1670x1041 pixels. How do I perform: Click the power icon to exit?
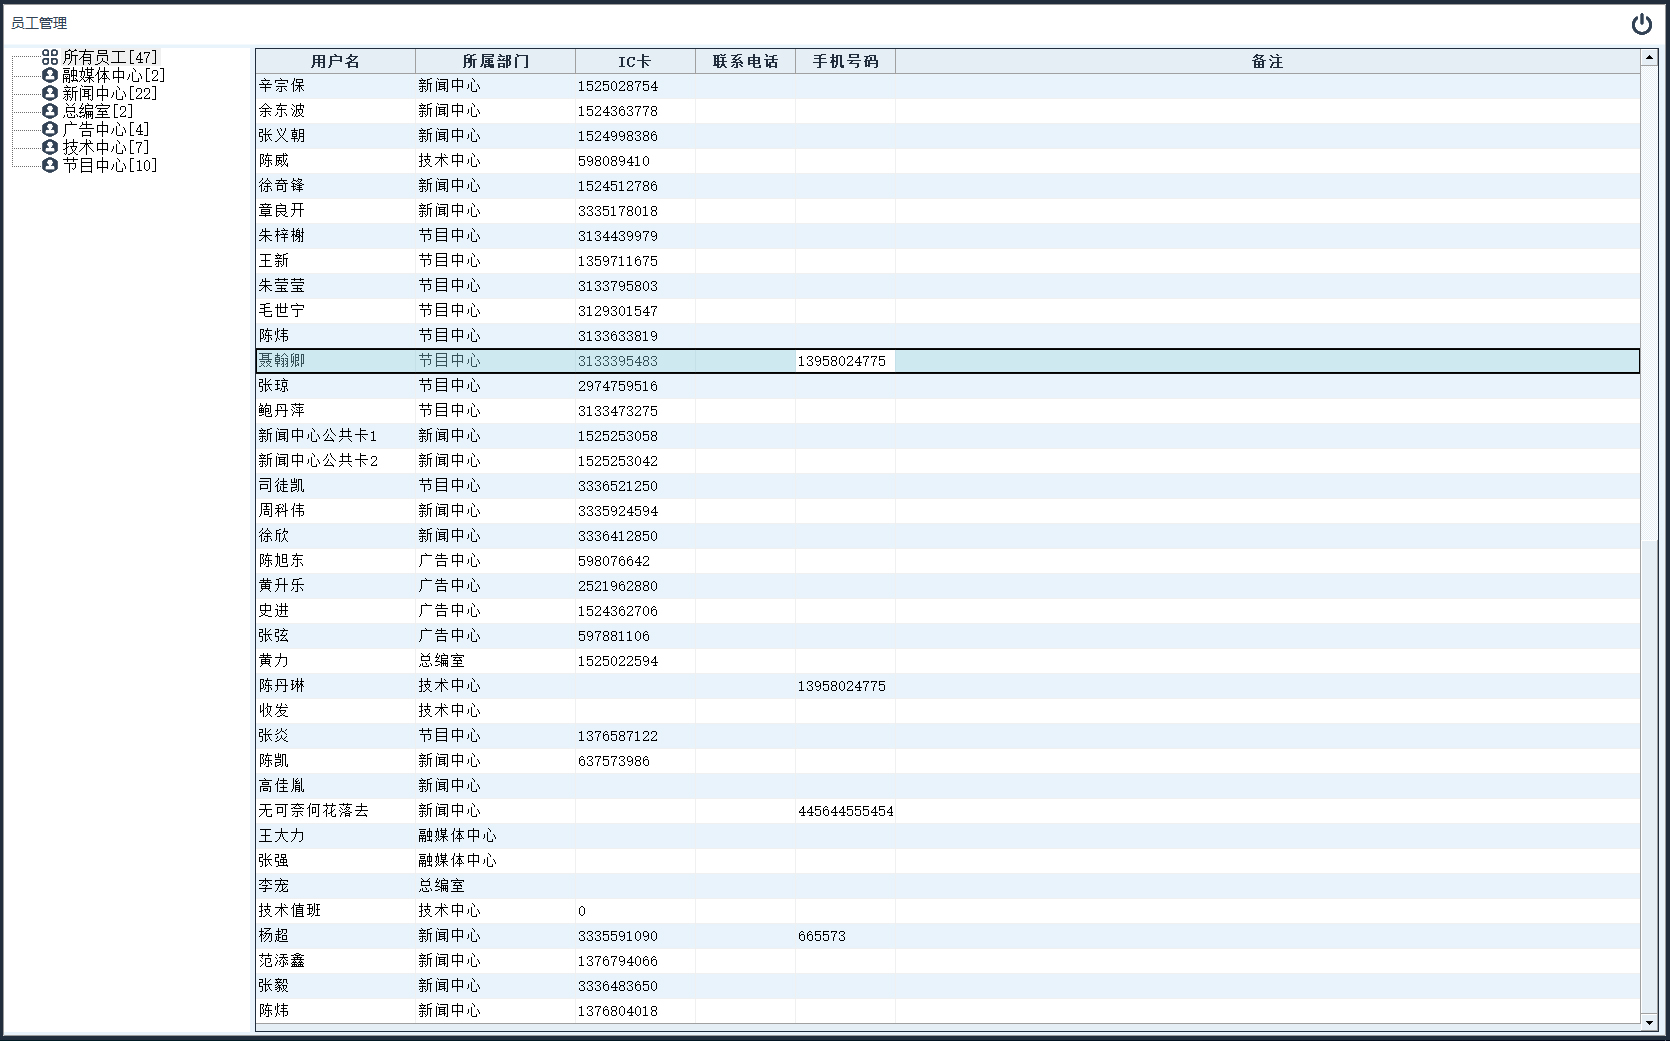coord(1641,24)
